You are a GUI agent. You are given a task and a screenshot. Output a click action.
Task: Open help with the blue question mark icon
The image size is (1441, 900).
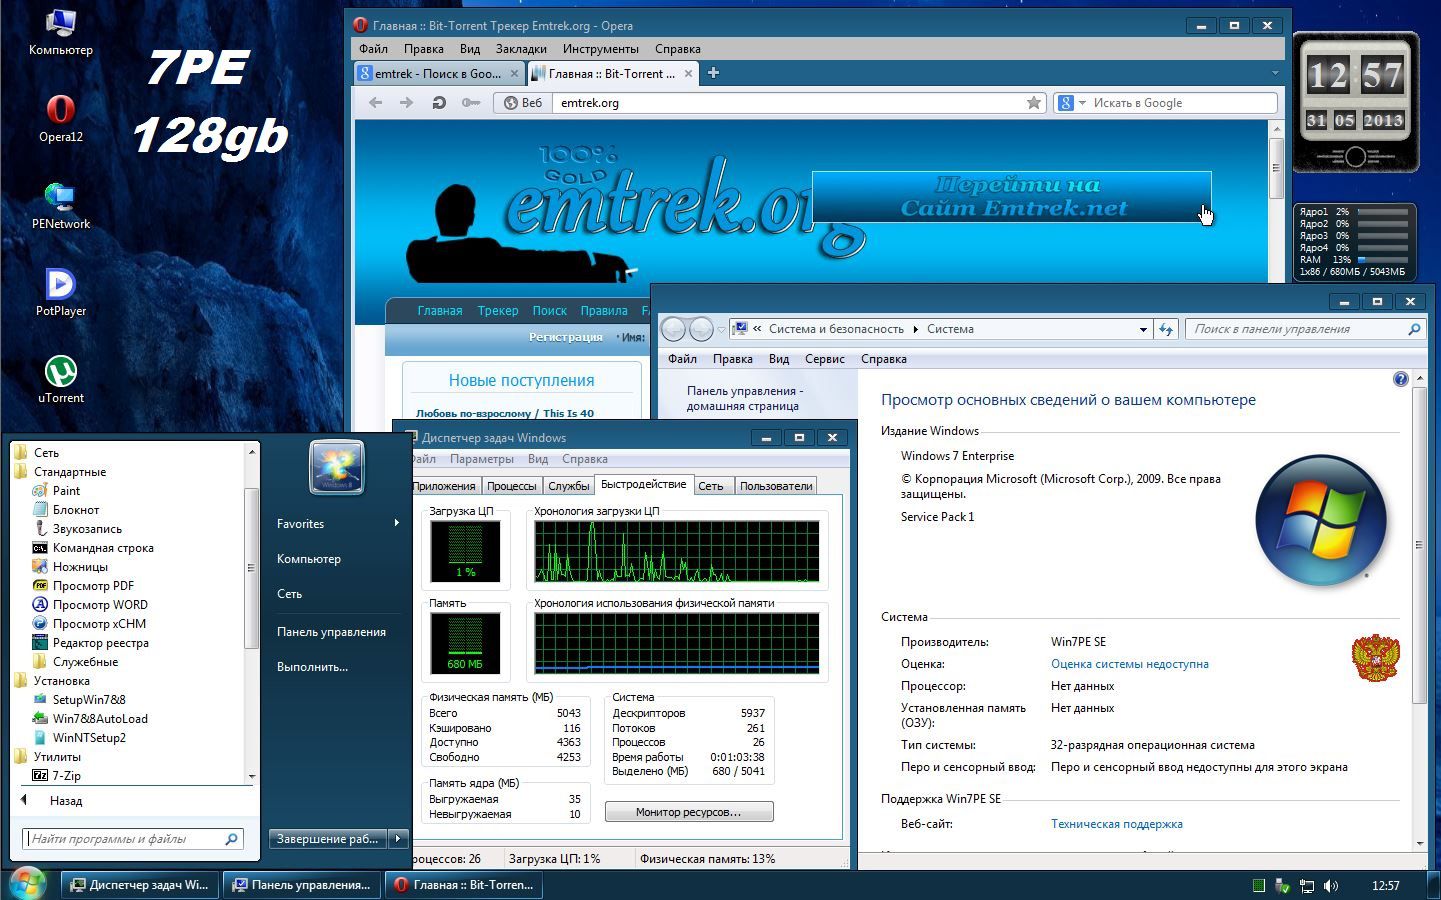(1401, 379)
